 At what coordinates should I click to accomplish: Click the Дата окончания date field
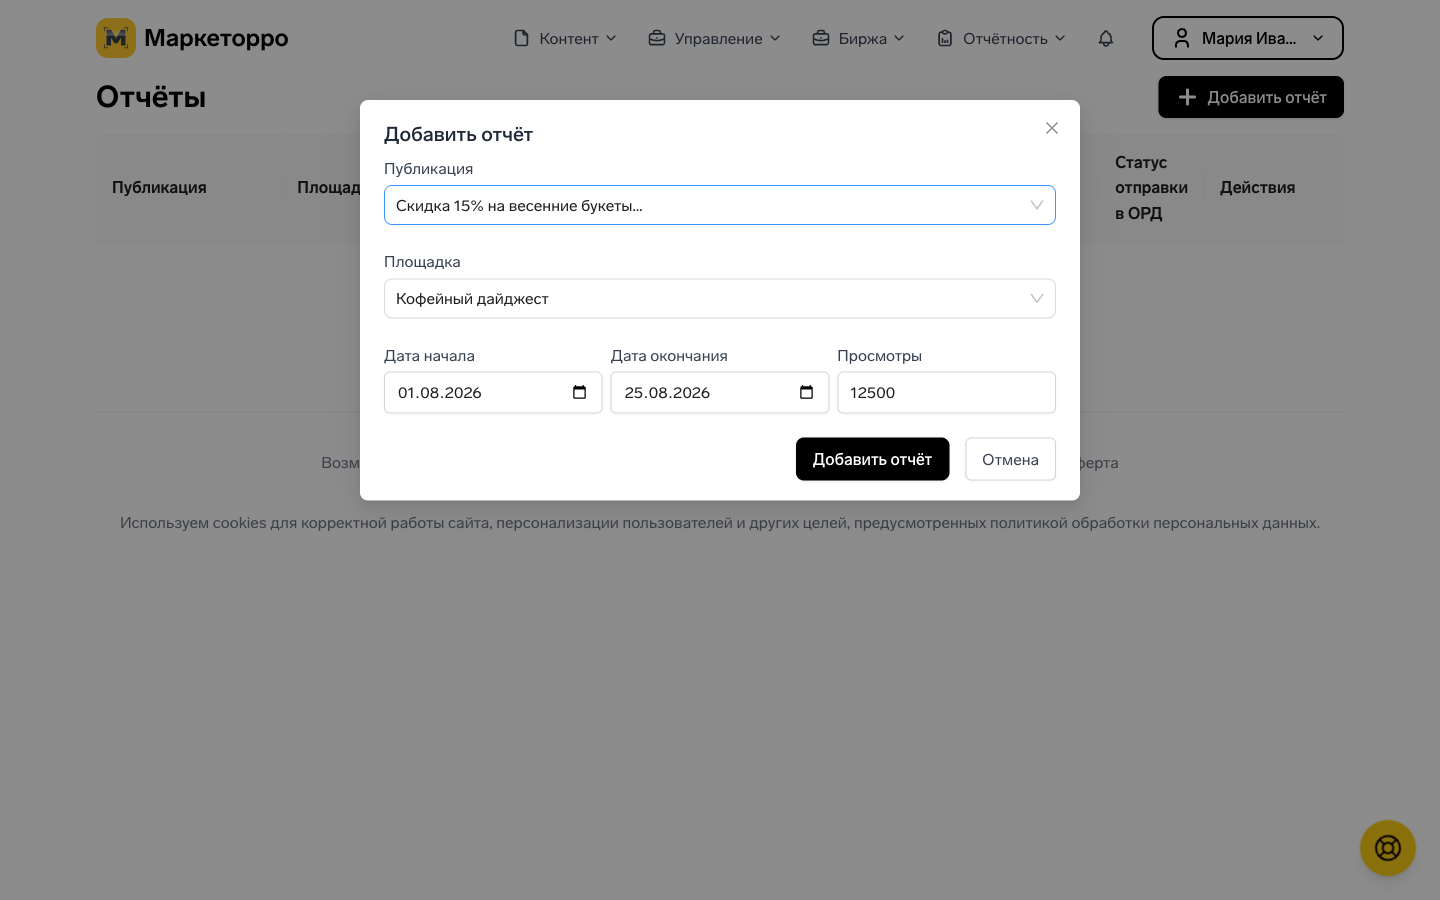click(x=720, y=392)
